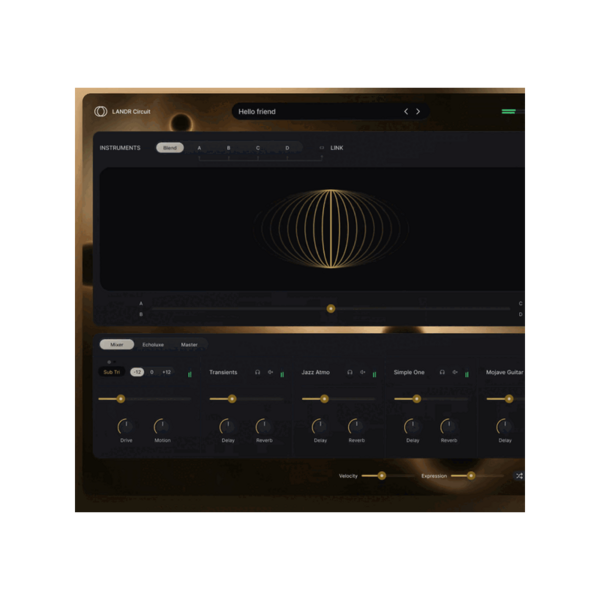Click the golden sphere blend visualizer

point(331,228)
